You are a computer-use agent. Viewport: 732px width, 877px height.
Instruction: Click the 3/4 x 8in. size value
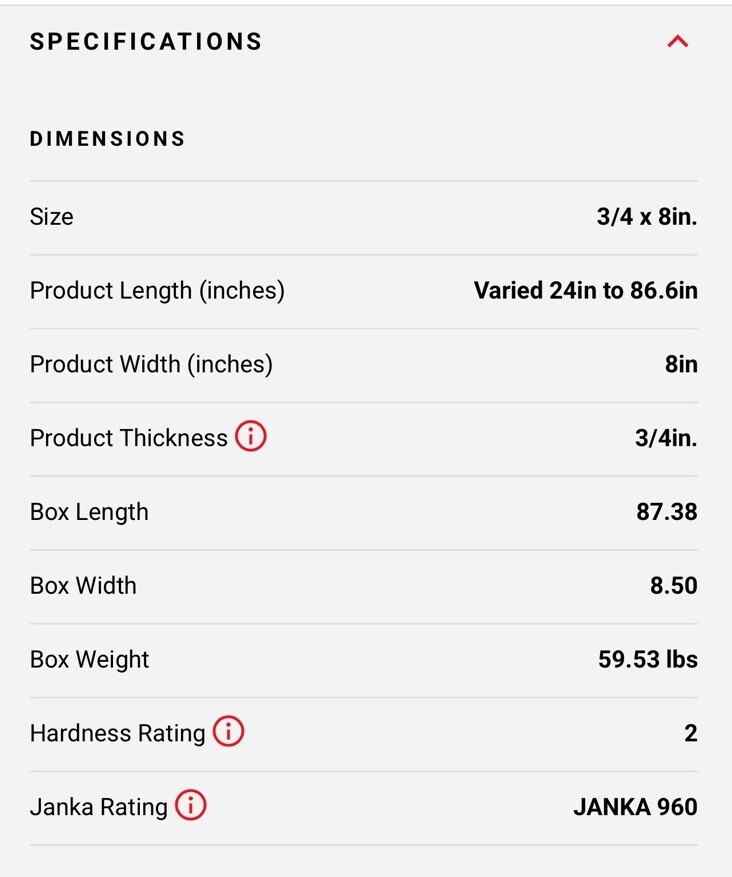(x=647, y=217)
